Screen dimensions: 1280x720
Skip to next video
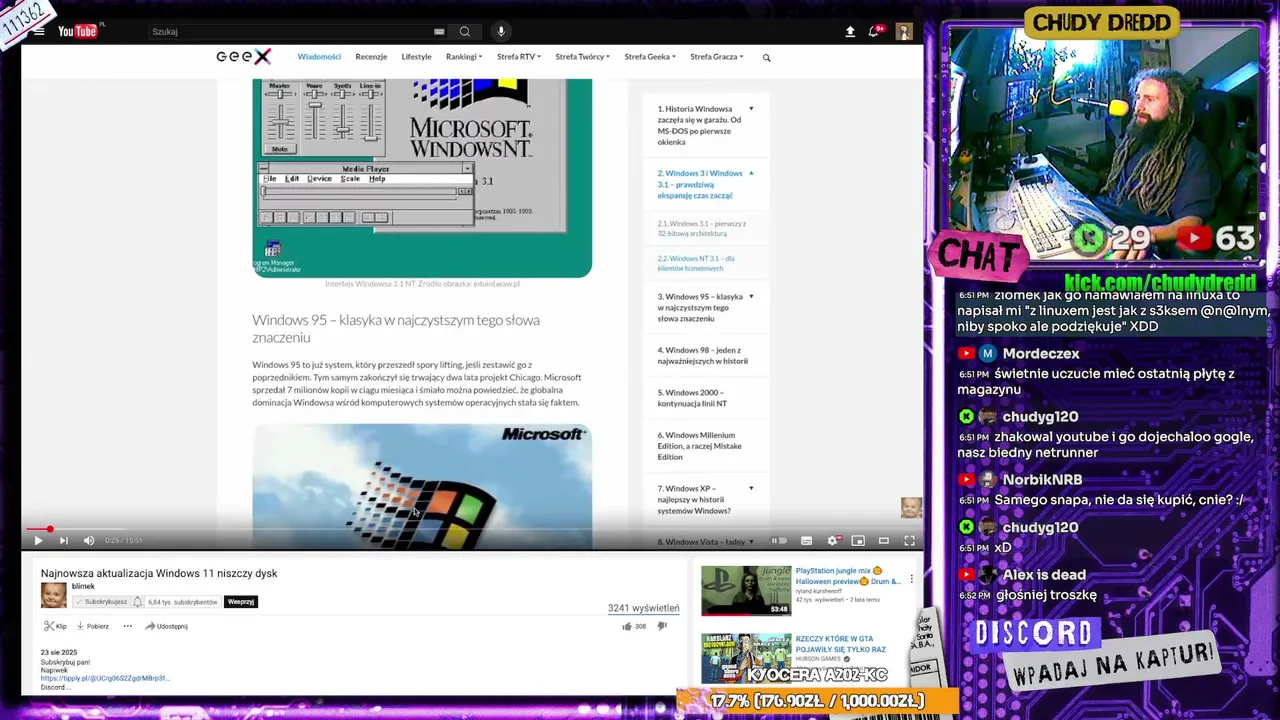(63, 541)
